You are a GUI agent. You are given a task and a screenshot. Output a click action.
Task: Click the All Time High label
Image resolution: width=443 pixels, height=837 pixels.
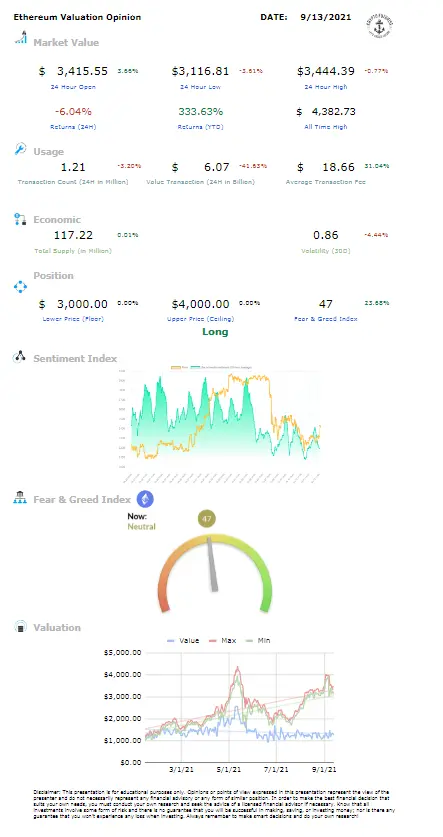point(326,127)
